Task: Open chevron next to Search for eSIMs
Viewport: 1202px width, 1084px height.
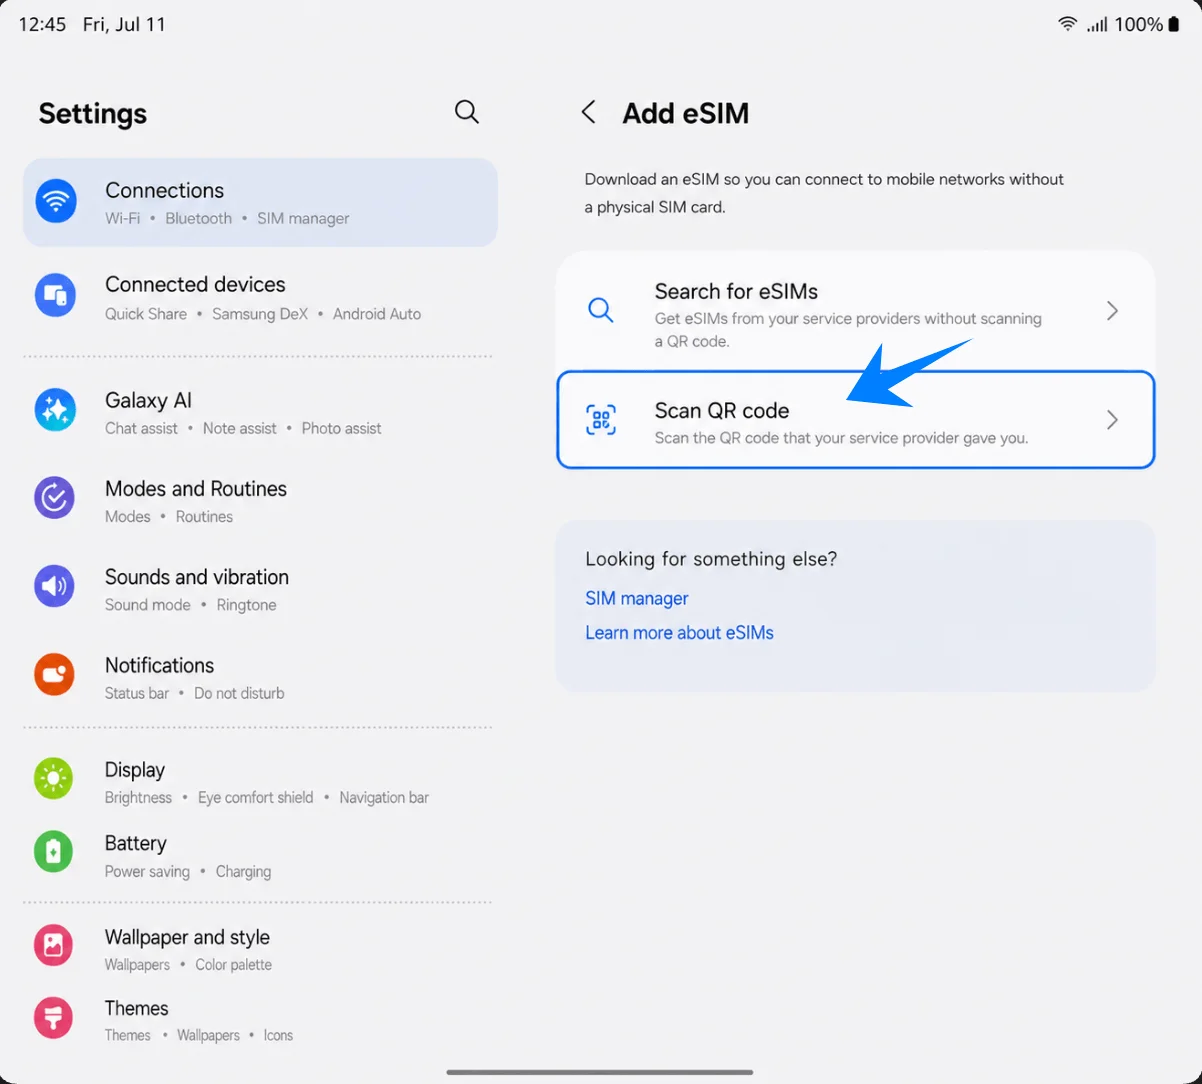Action: [1112, 311]
